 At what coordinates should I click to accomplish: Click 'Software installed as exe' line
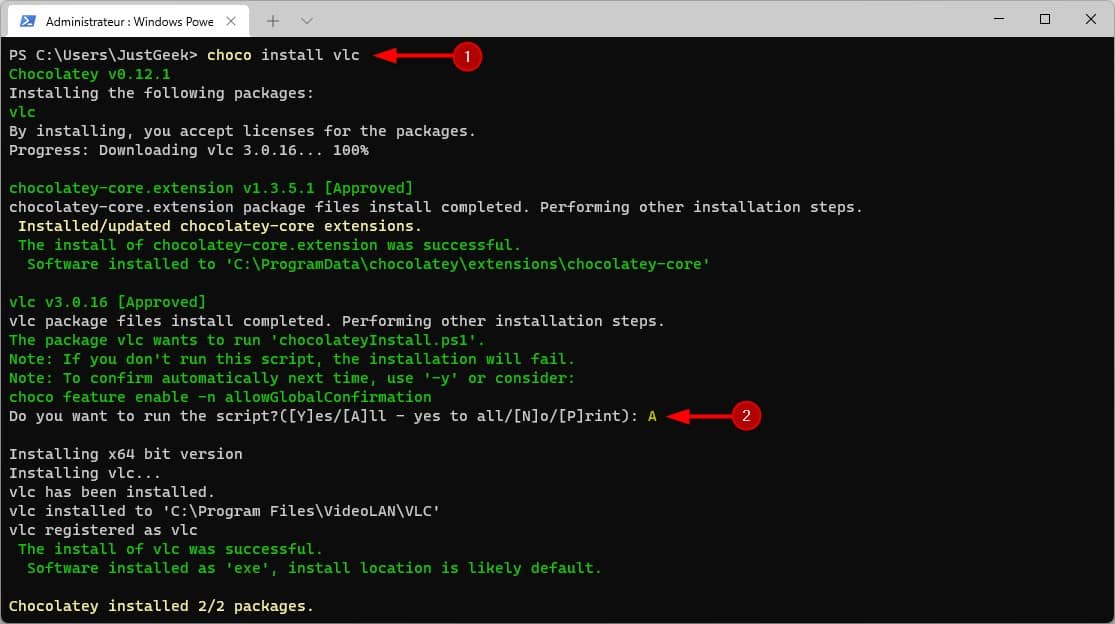click(x=314, y=568)
